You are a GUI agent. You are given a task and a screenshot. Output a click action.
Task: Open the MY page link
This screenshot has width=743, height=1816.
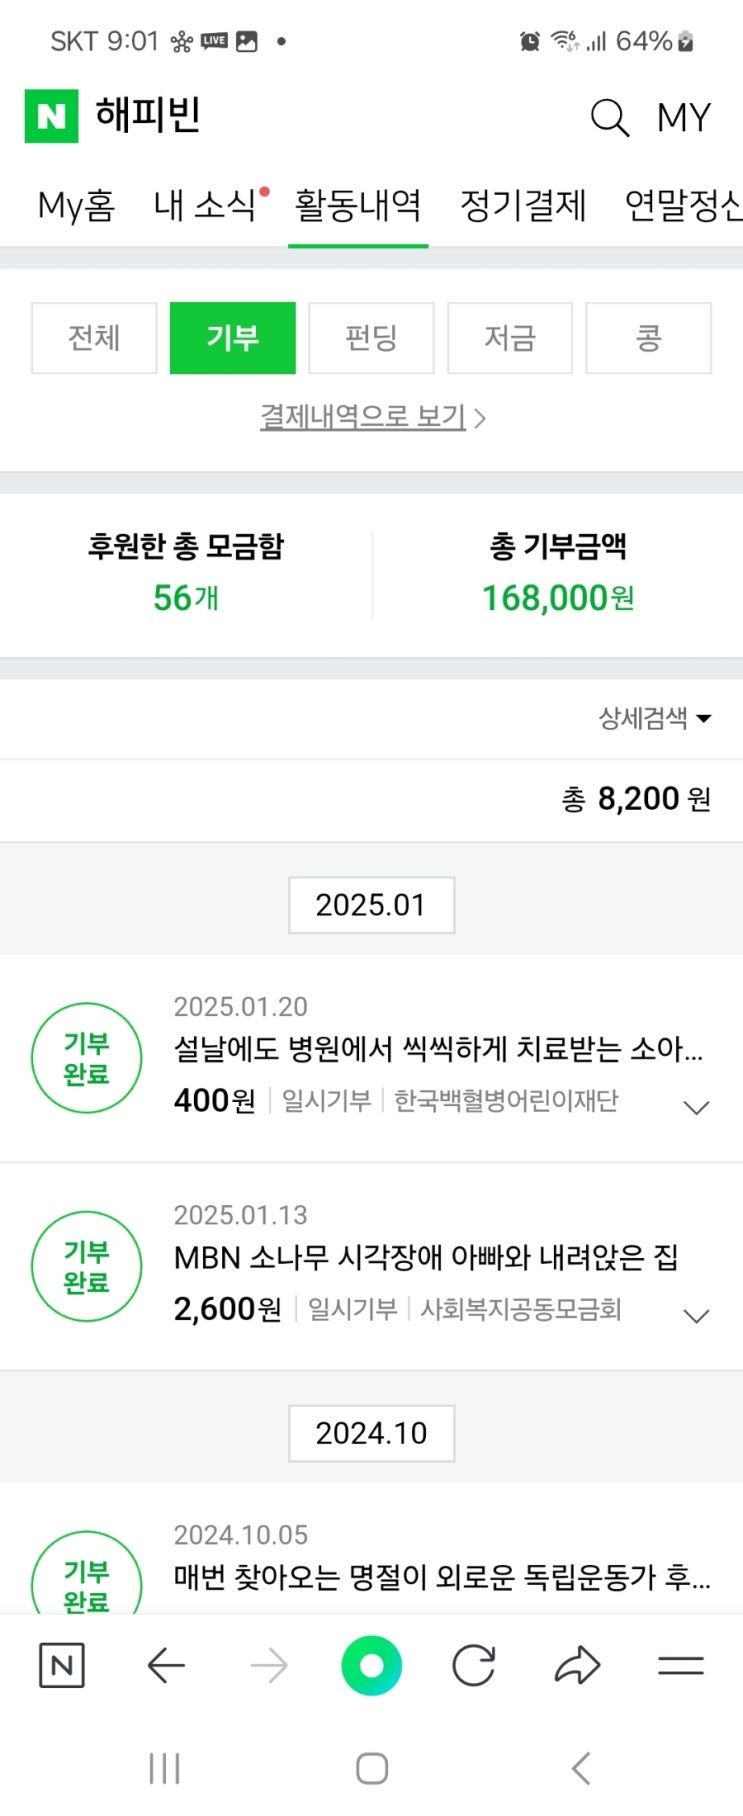[x=683, y=117]
